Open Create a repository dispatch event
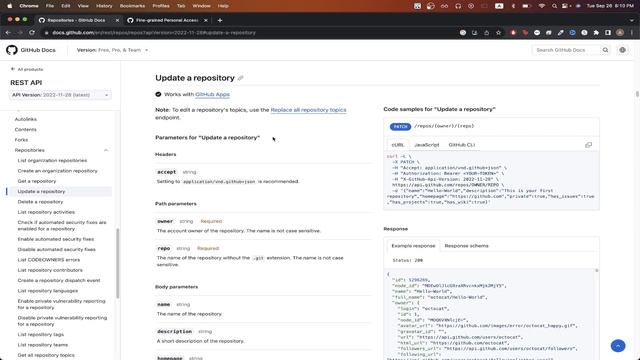 (x=59, y=280)
